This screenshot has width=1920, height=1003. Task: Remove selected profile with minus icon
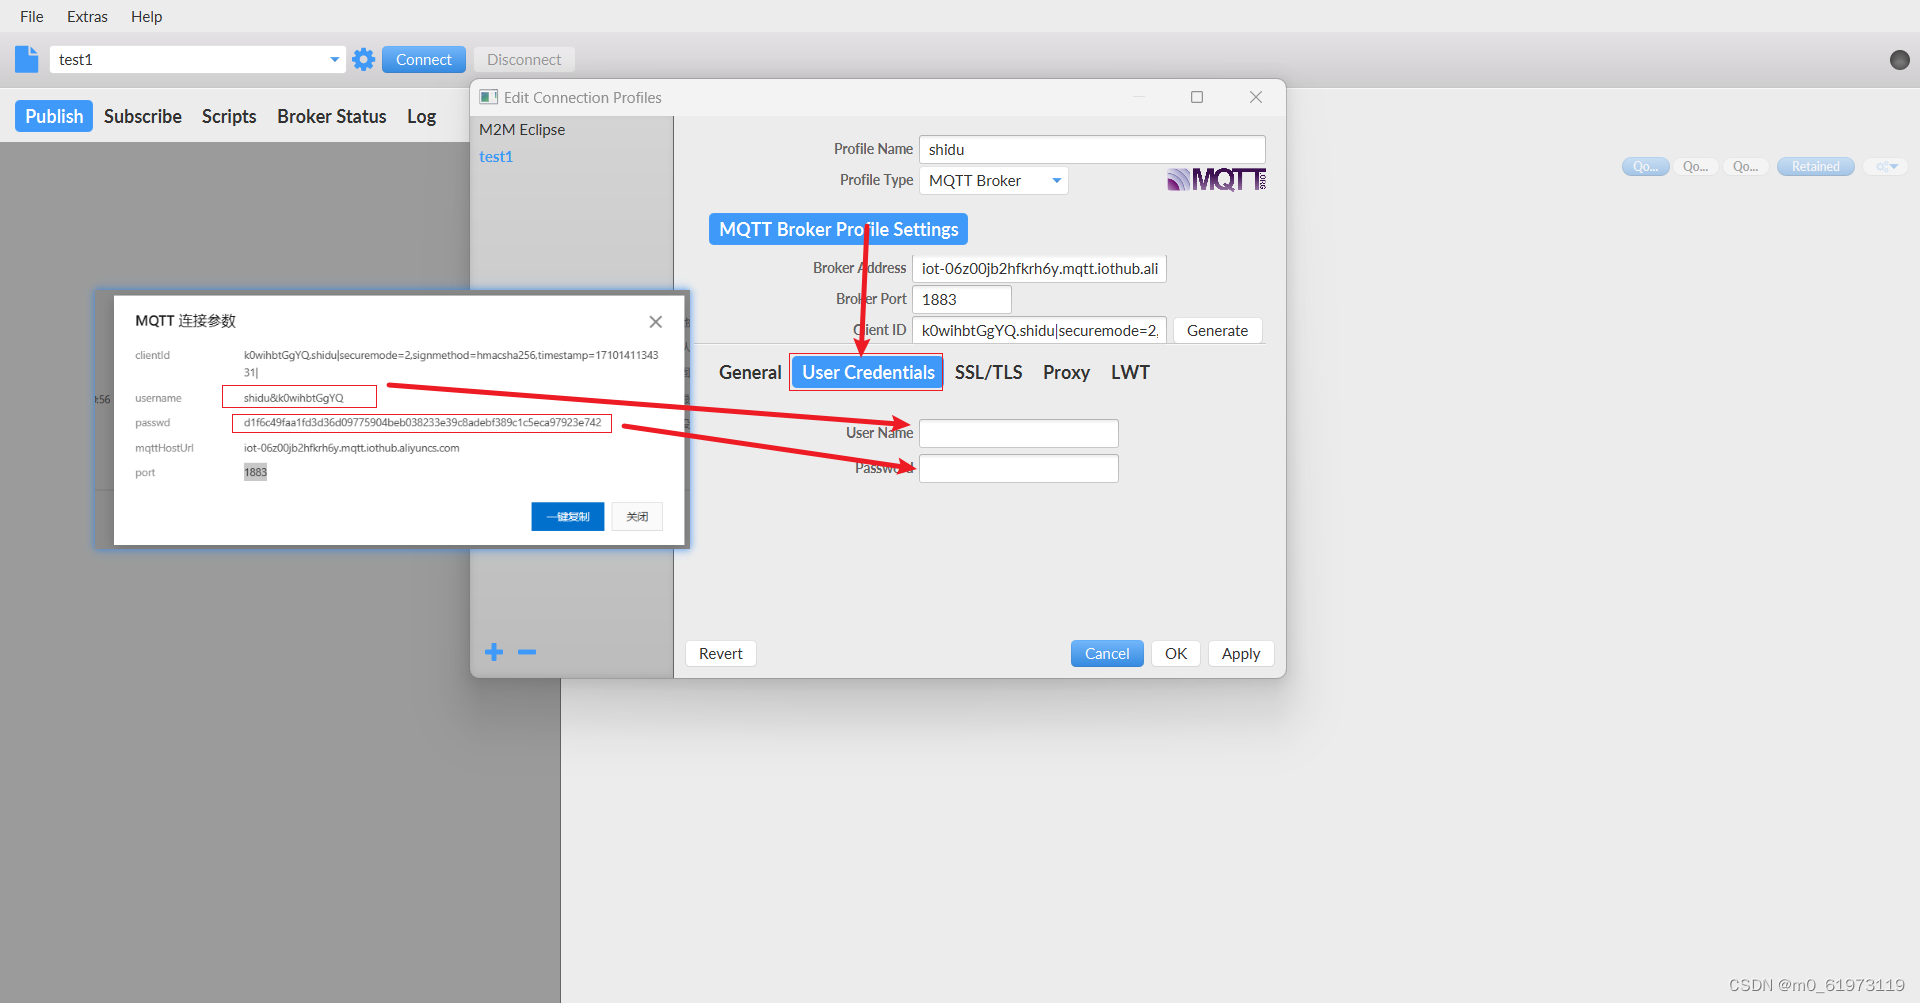[x=527, y=652]
